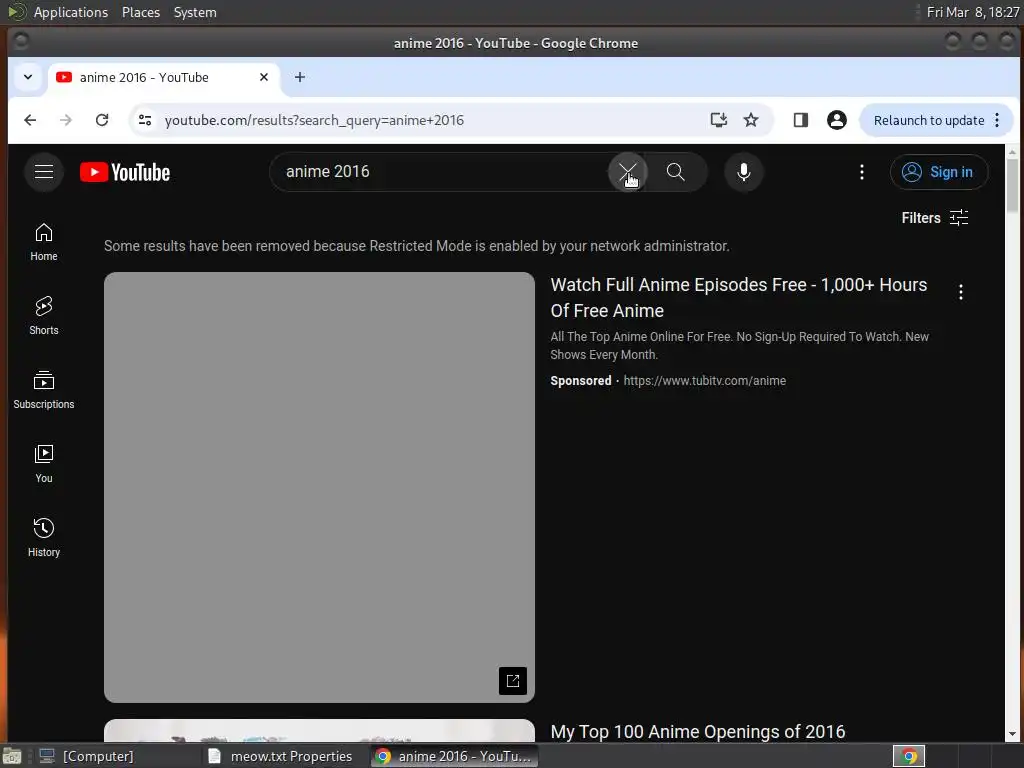The height and width of the screenshot is (768, 1024).
Task: Open a new Chrome tab
Action: click(x=300, y=77)
